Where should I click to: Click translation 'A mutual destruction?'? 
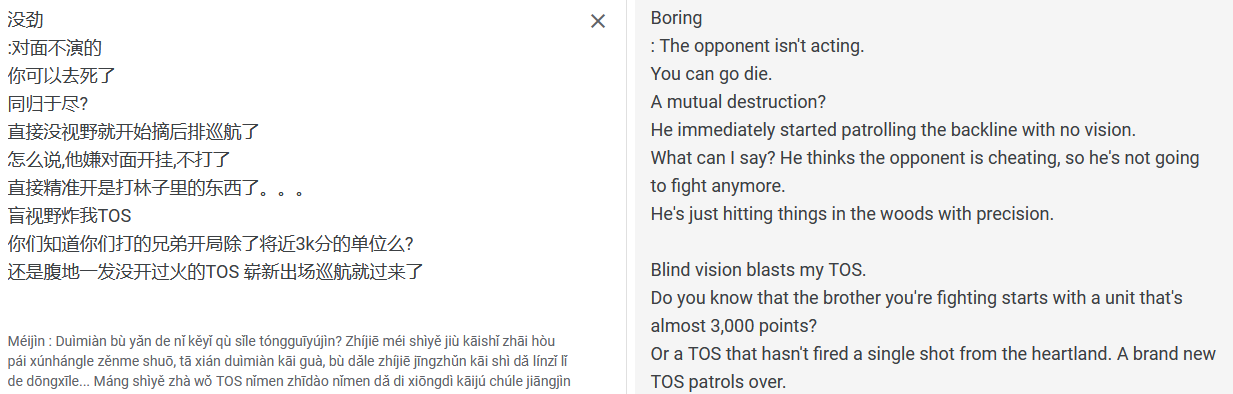tap(738, 102)
